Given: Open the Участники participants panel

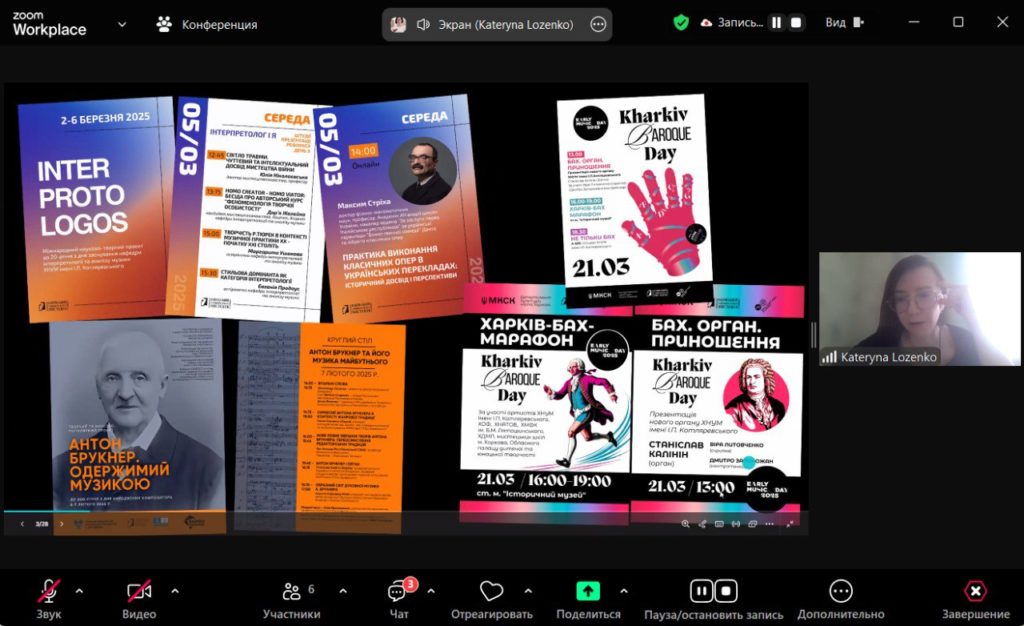Looking at the screenshot, I should click(291, 597).
